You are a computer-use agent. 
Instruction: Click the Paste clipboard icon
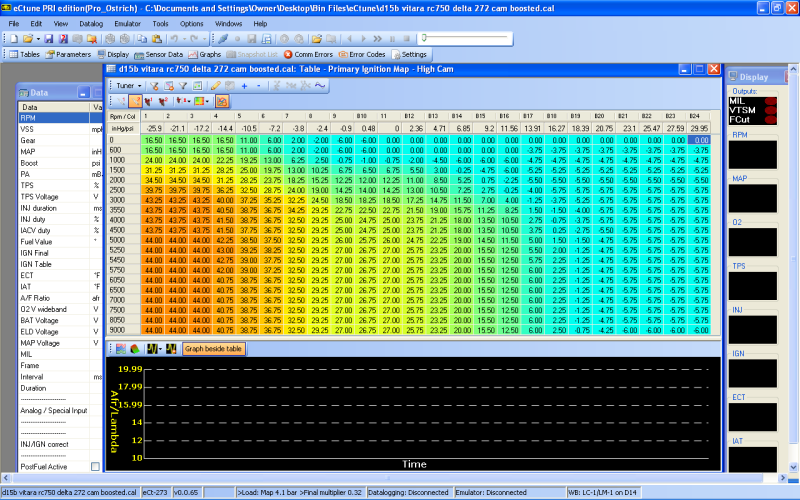[x=157, y=39]
